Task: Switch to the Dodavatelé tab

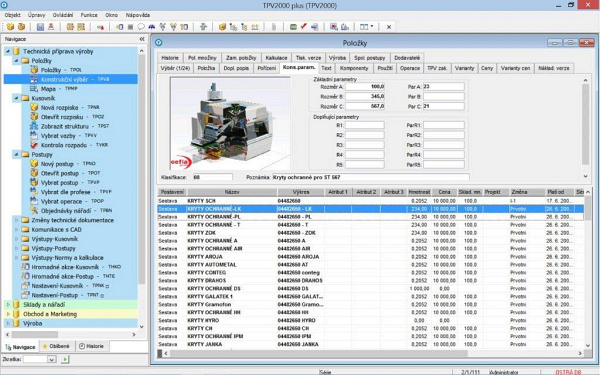Action: point(407,58)
